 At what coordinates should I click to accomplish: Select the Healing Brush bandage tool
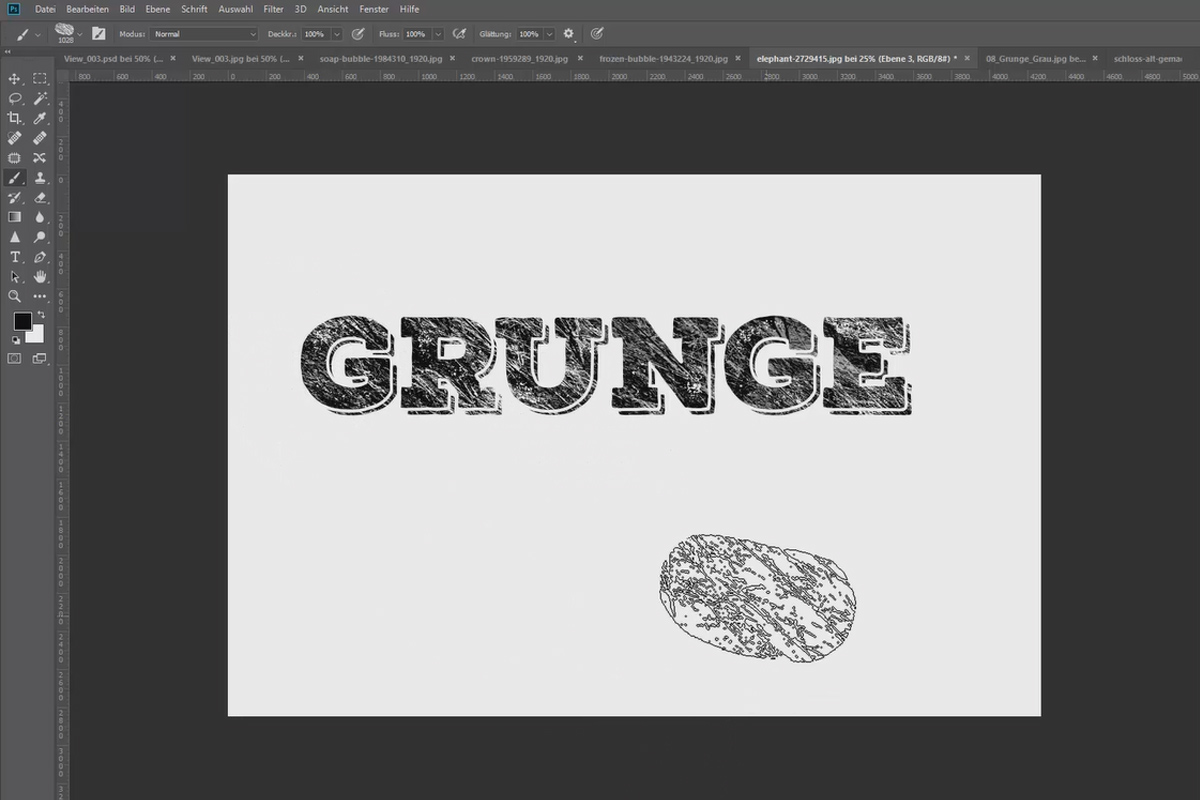click(40, 138)
